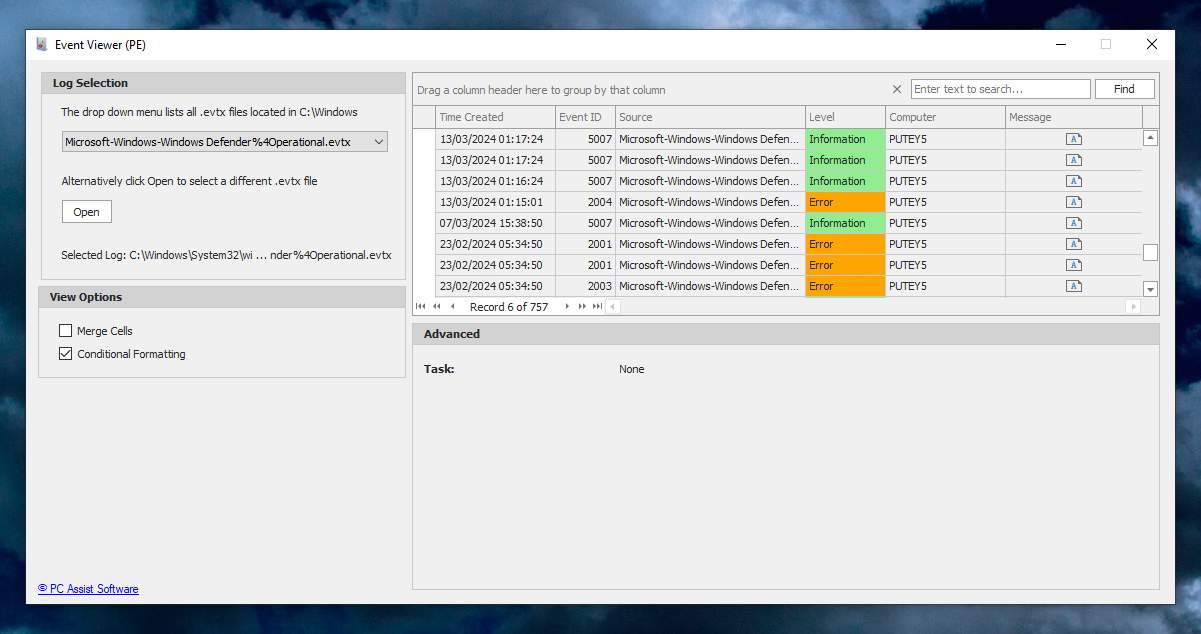1201x634 pixels.
Task: Click Source cell in the 01:16:24 row
Action: (x=710, y=181)
